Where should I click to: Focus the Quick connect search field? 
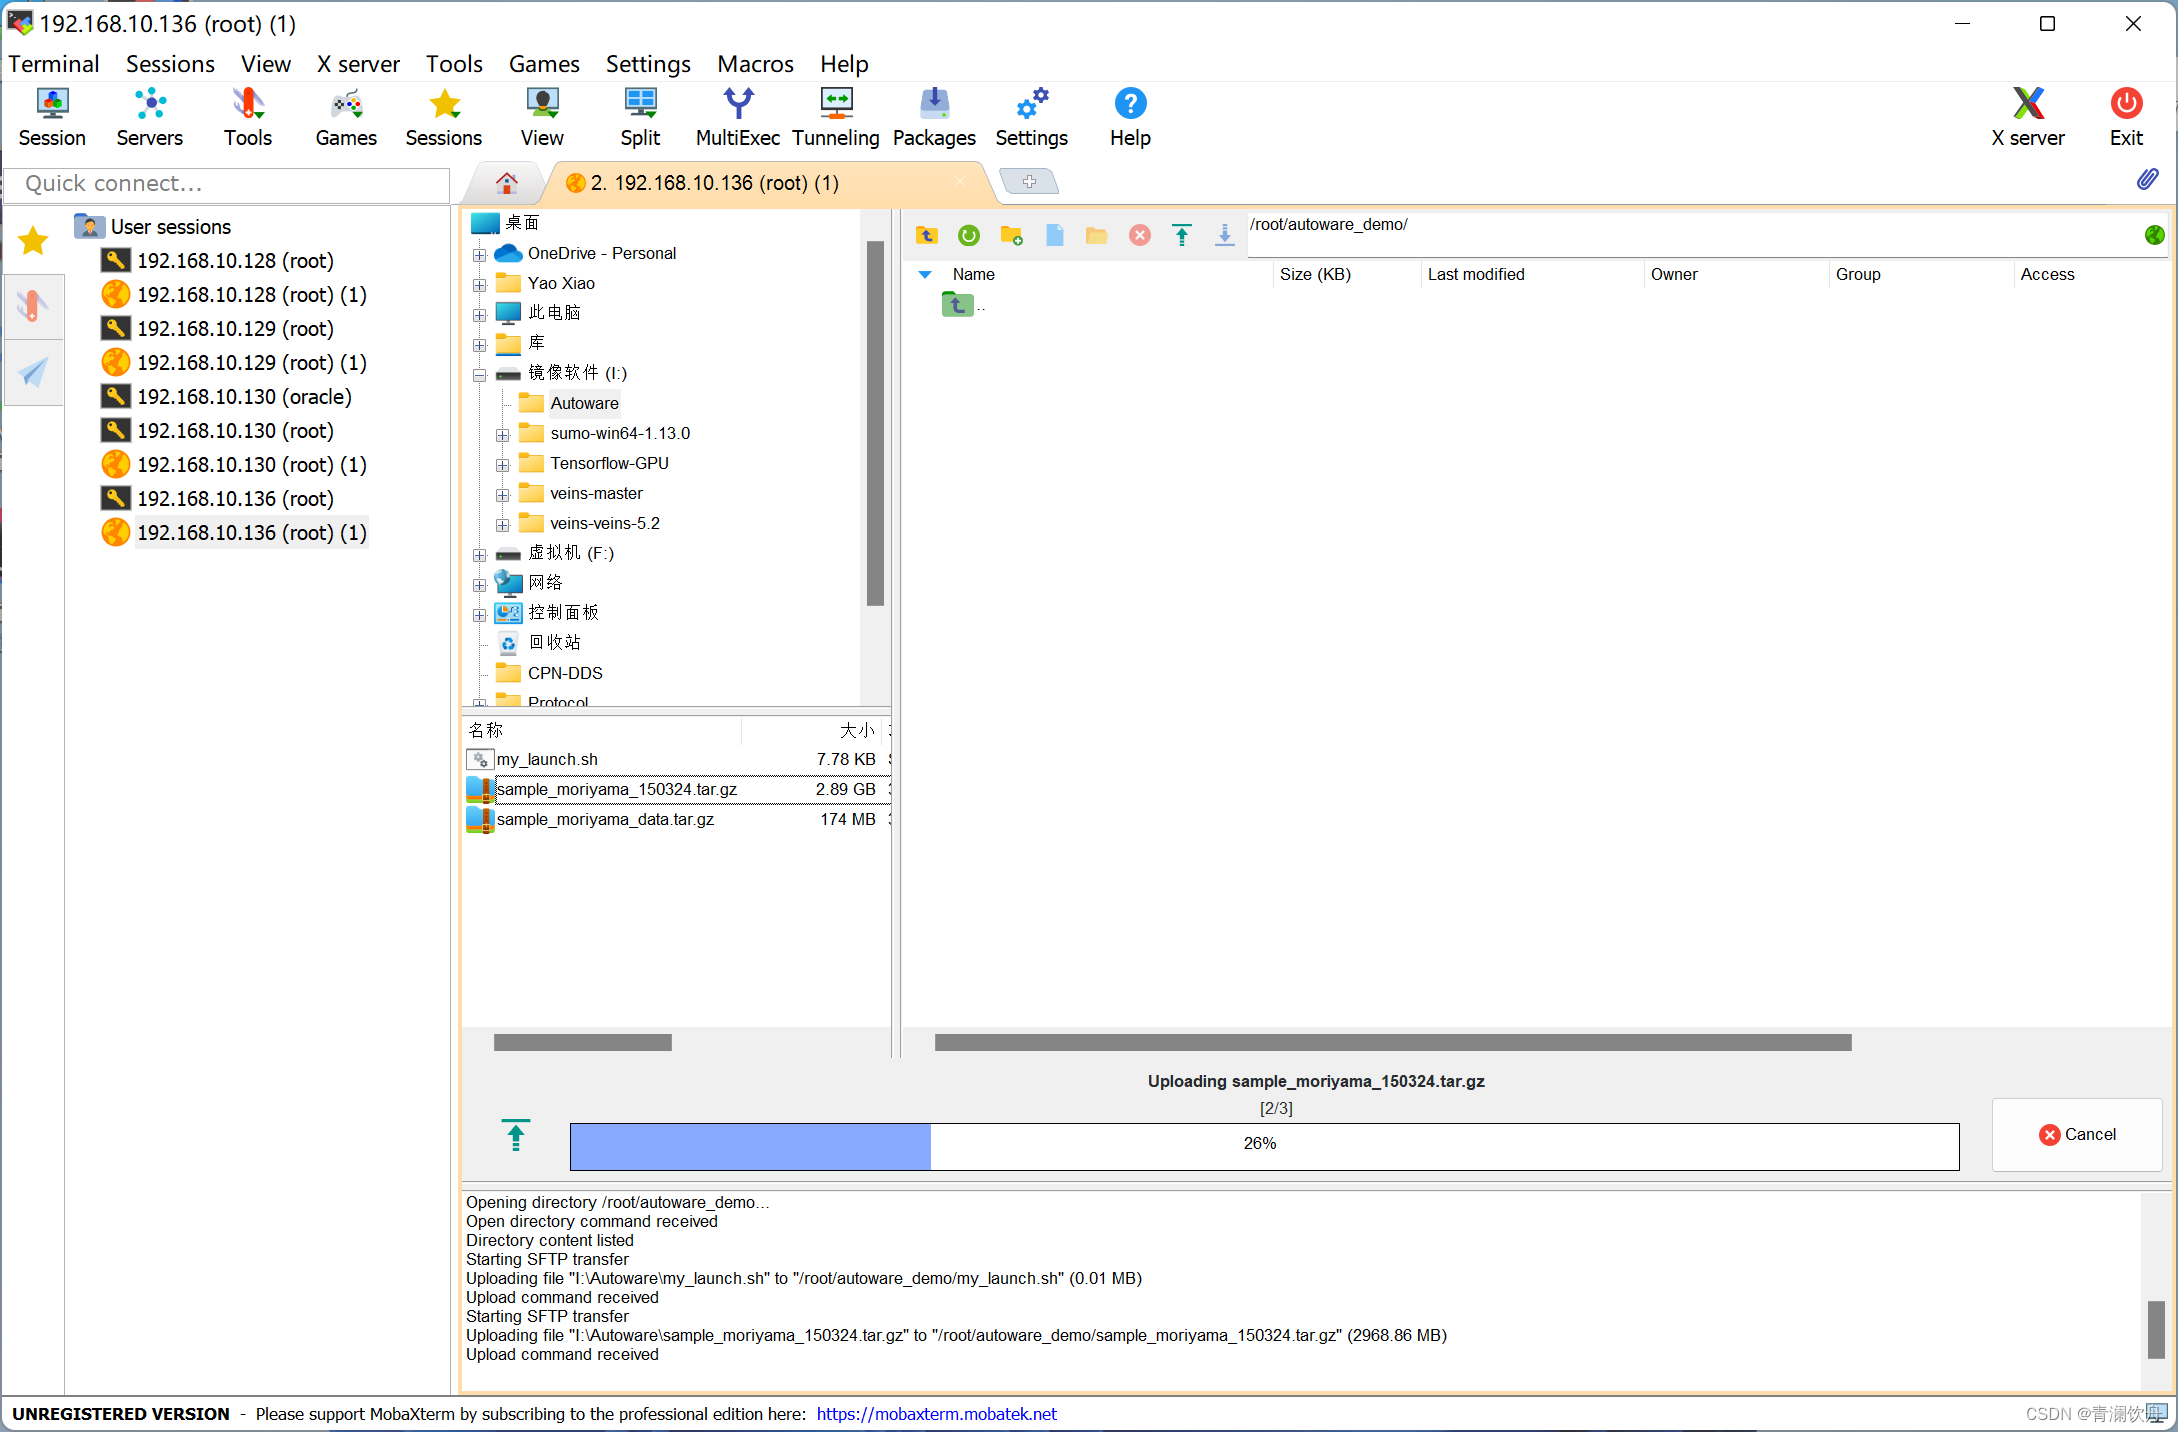pos(228,184)
